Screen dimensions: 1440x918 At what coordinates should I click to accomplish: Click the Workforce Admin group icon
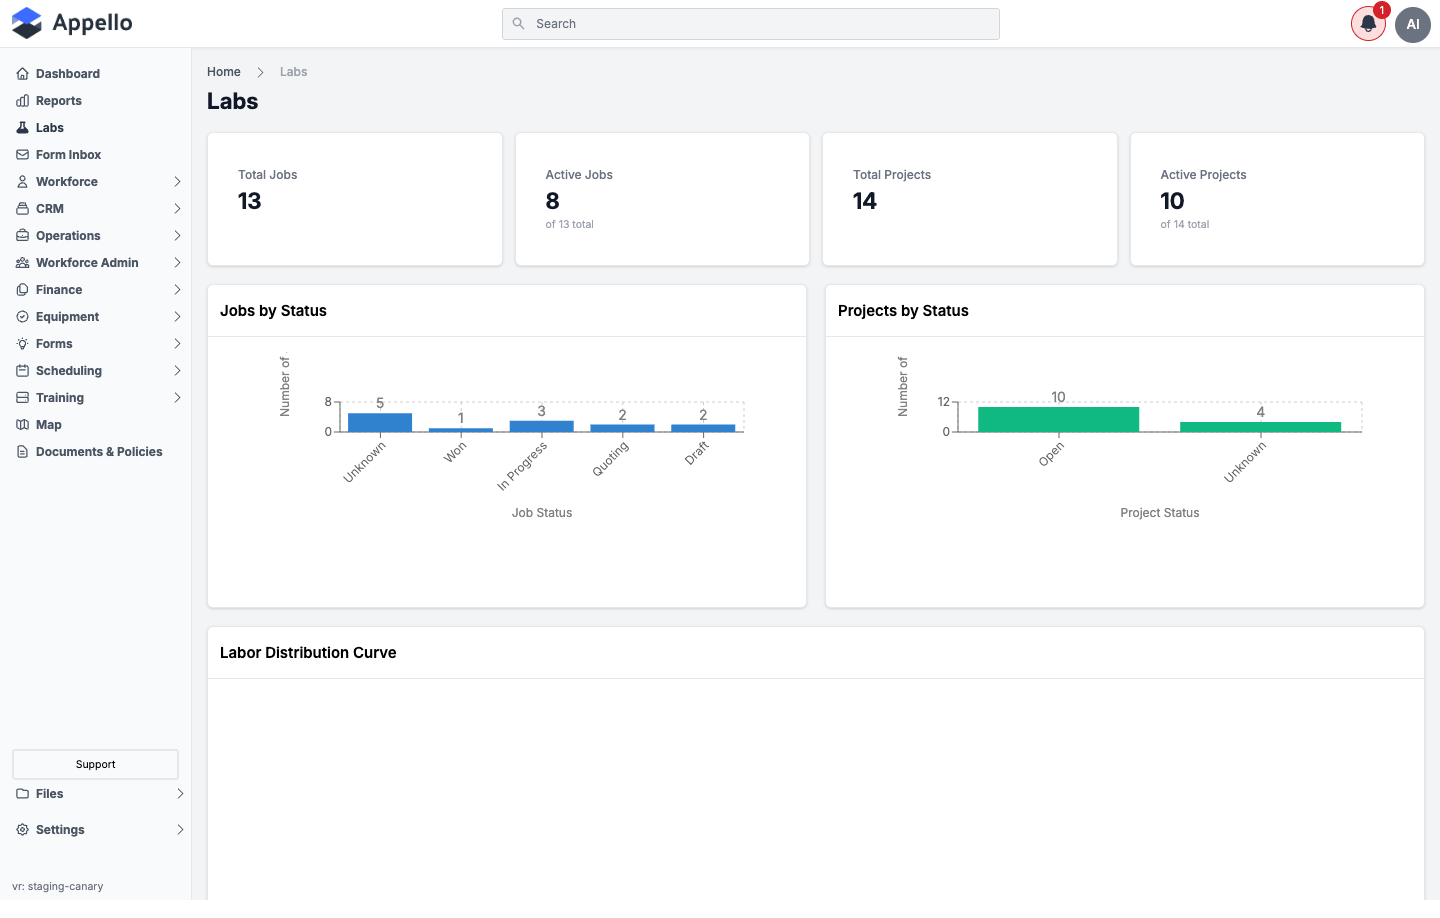(22, 263)
